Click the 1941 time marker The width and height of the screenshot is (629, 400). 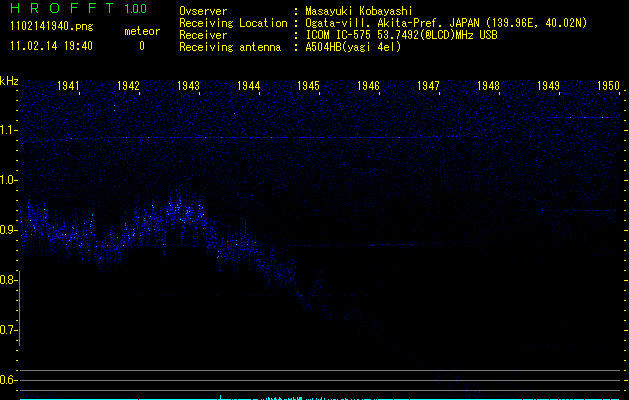[x=68, y=87]
